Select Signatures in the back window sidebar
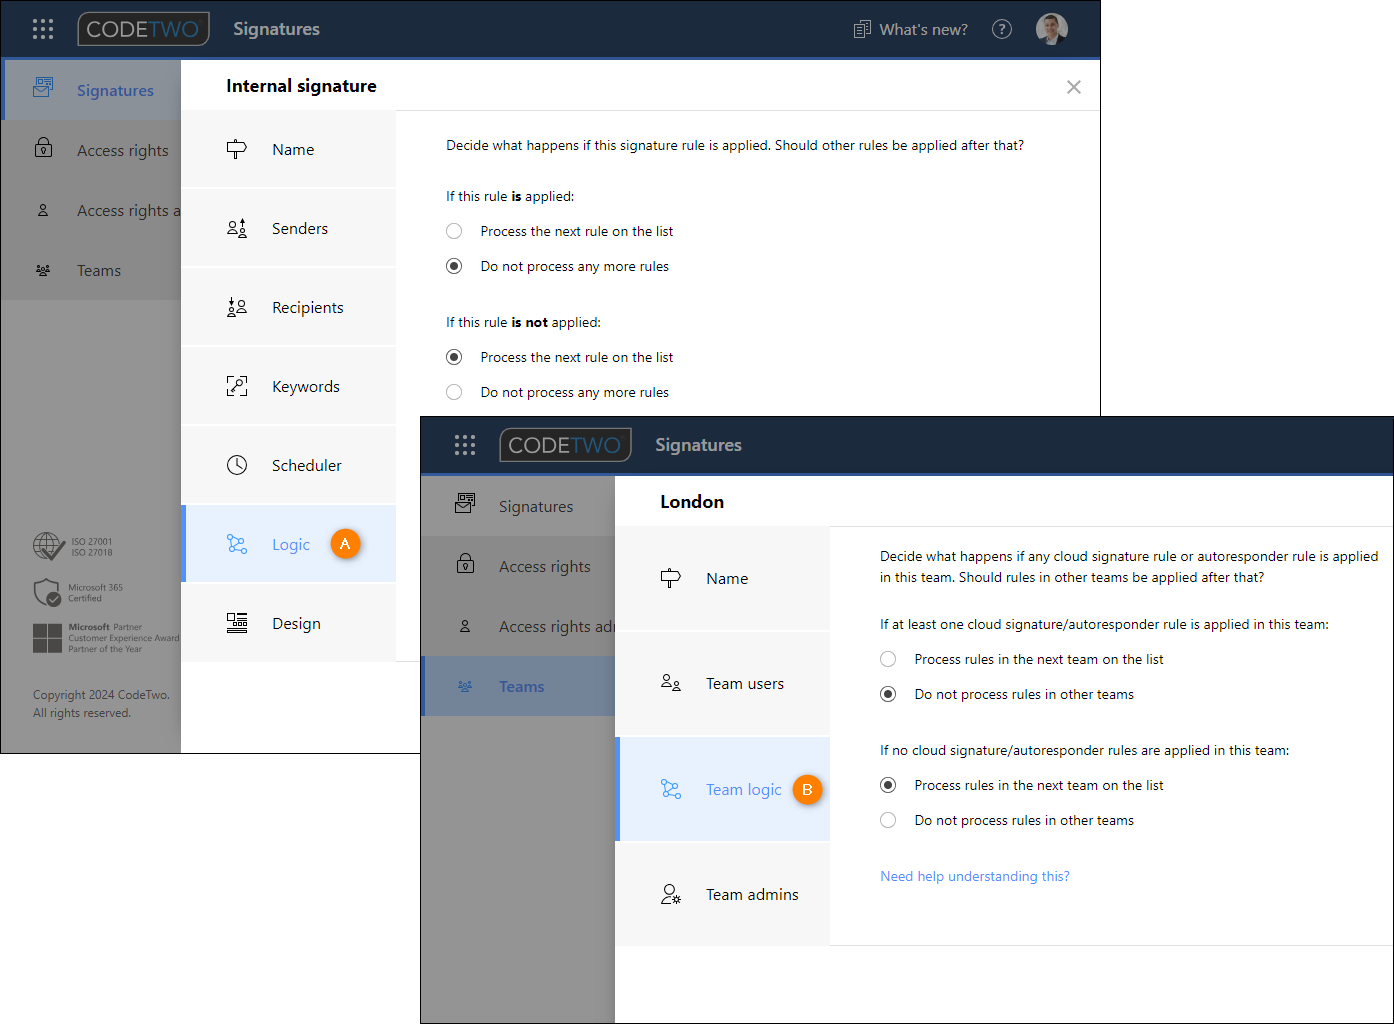Screen dimensions: 1394x1024 (92, 90)
